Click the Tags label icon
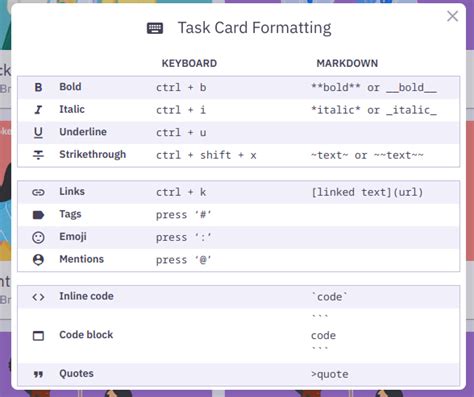Viewport: 474px width, 397px height. [38, 215]
